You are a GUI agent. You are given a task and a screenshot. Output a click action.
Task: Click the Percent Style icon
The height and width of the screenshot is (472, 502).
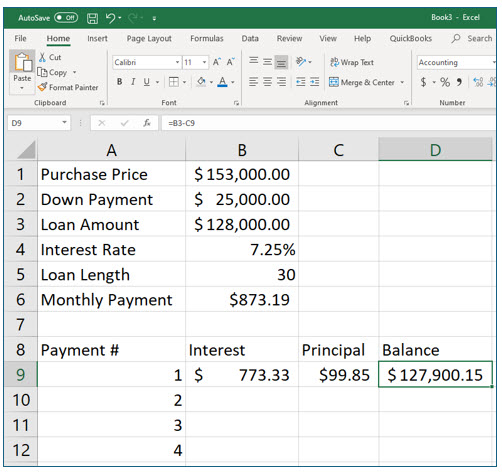[x=445, y=82]
